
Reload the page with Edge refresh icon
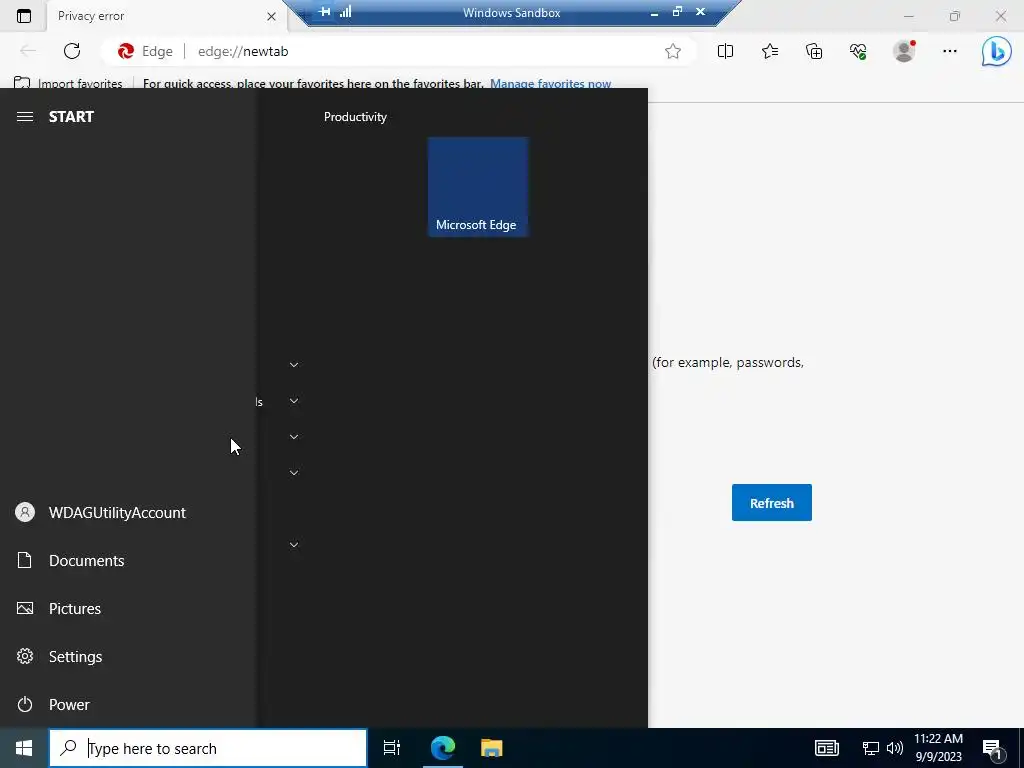click(x=72, y=51)
